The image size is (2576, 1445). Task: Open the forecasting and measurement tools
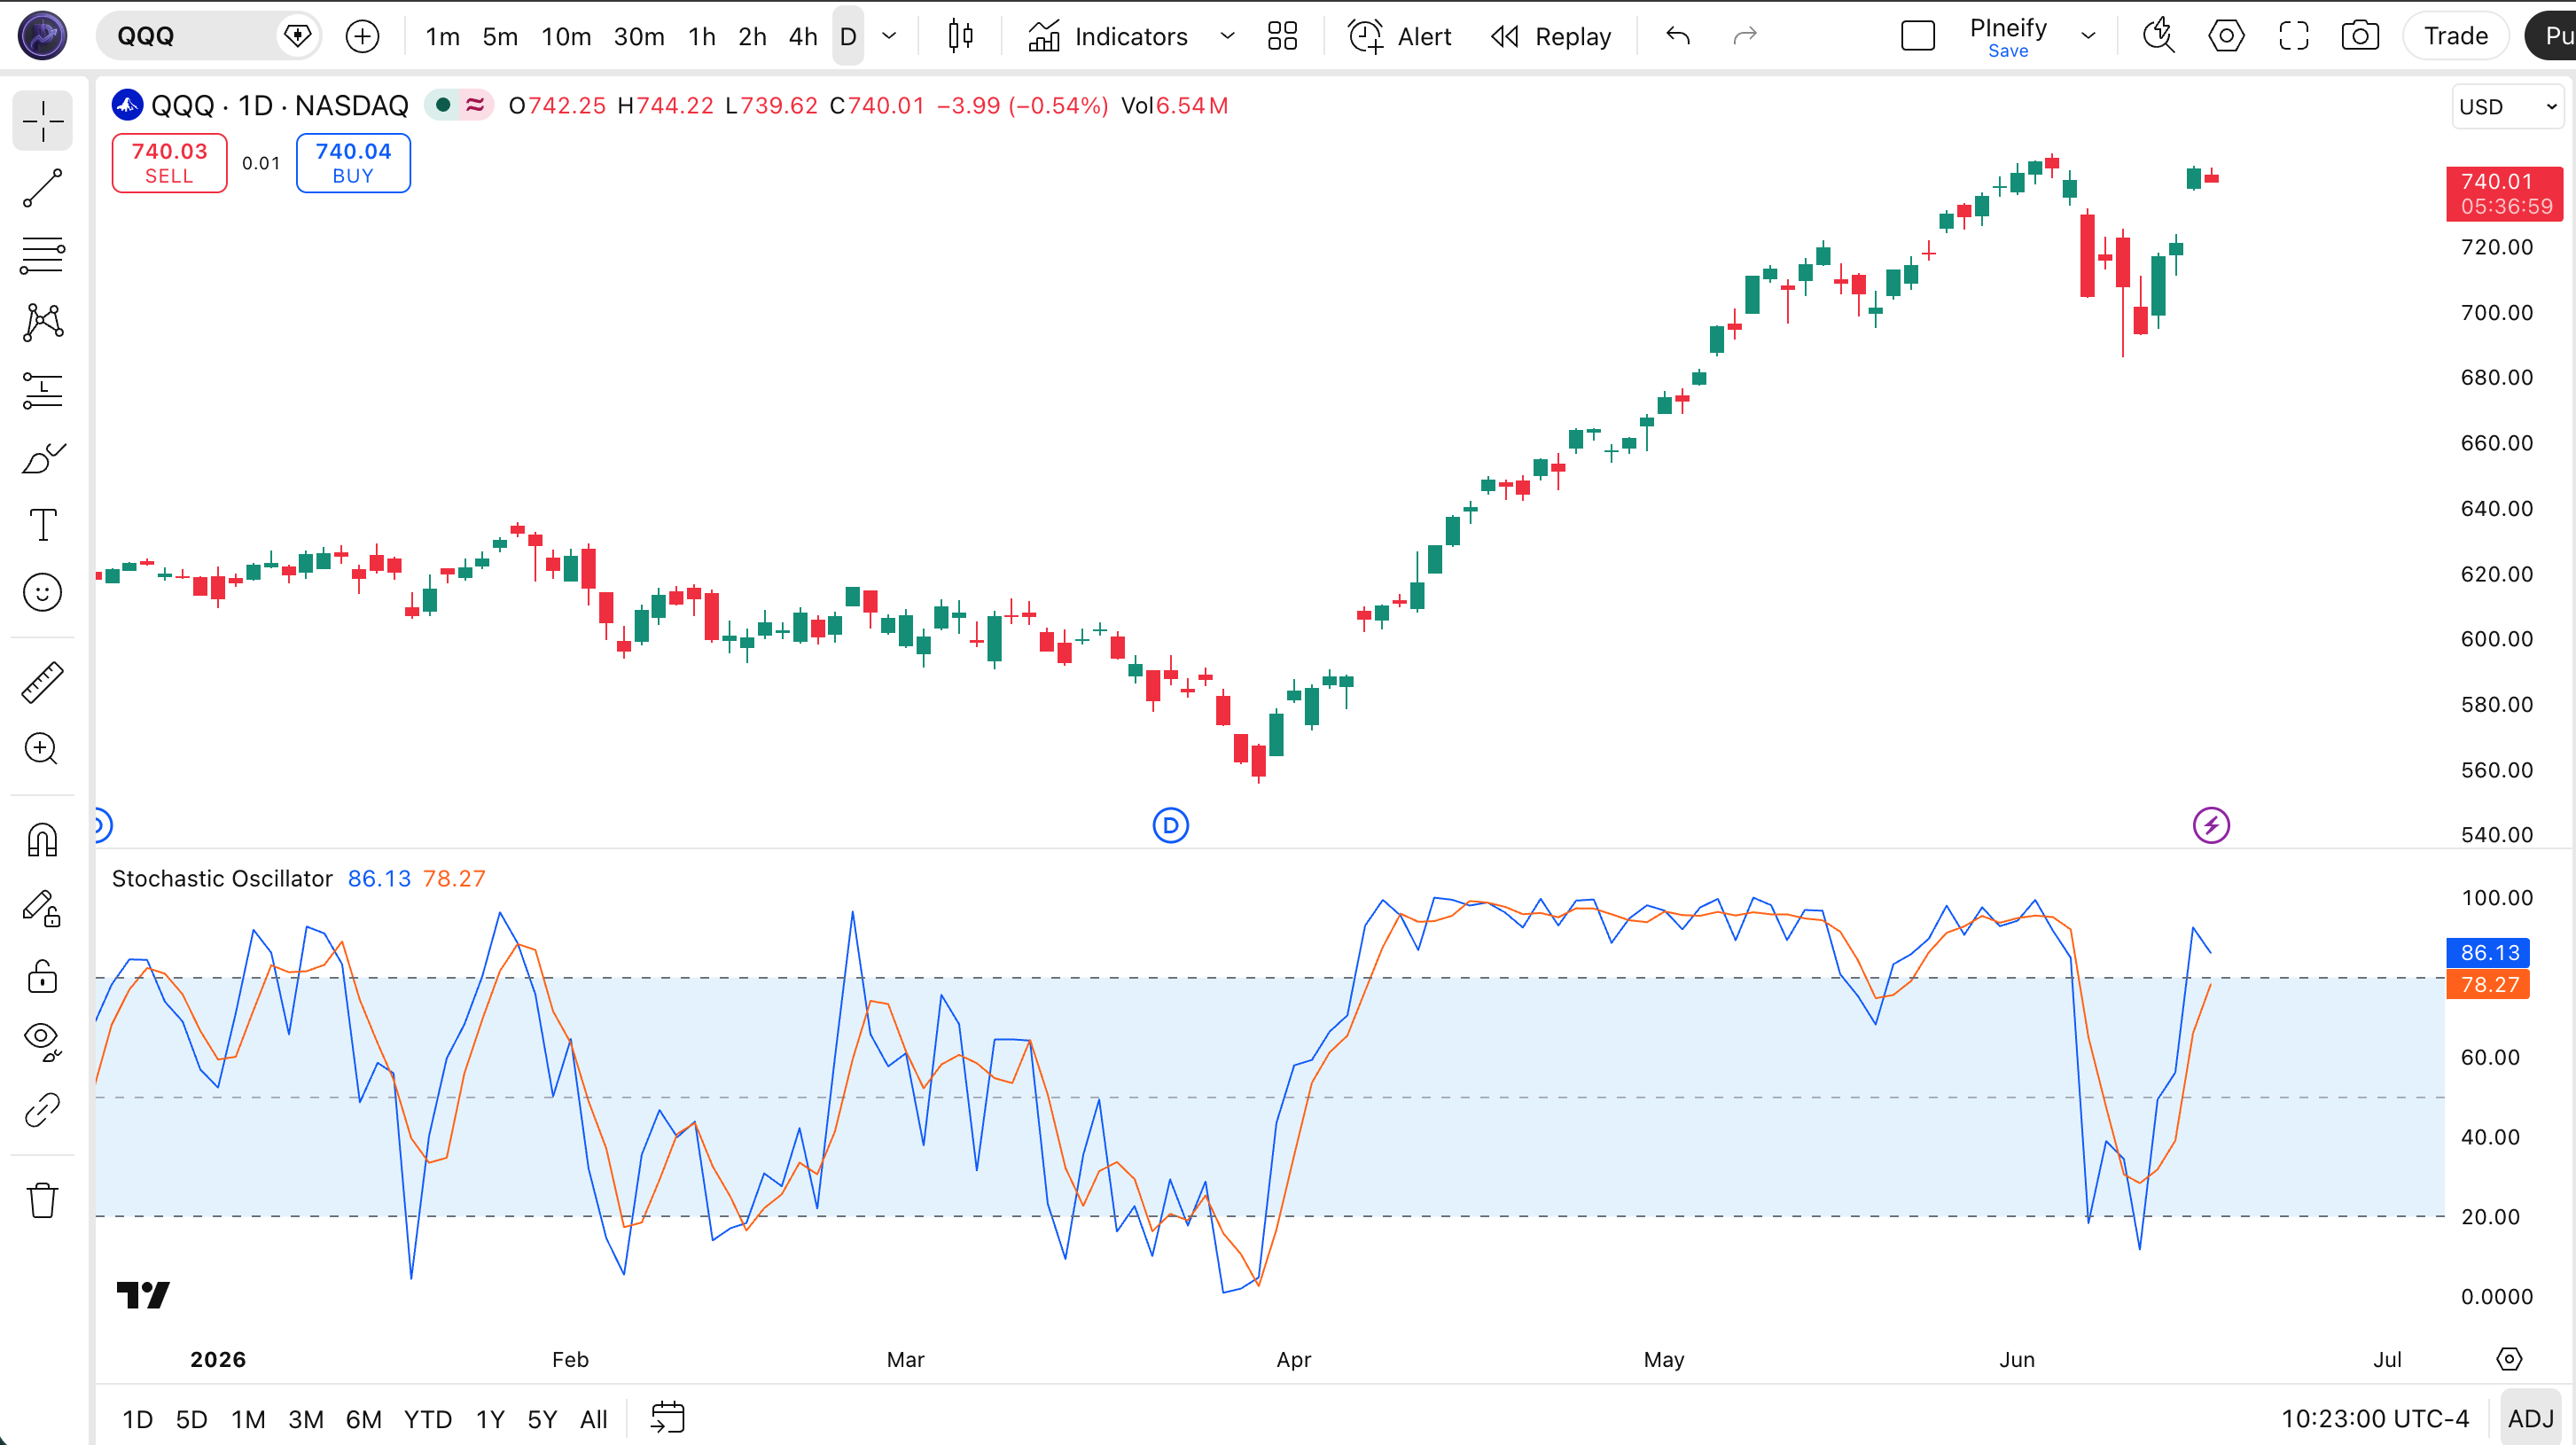click(x=42, y=390)
